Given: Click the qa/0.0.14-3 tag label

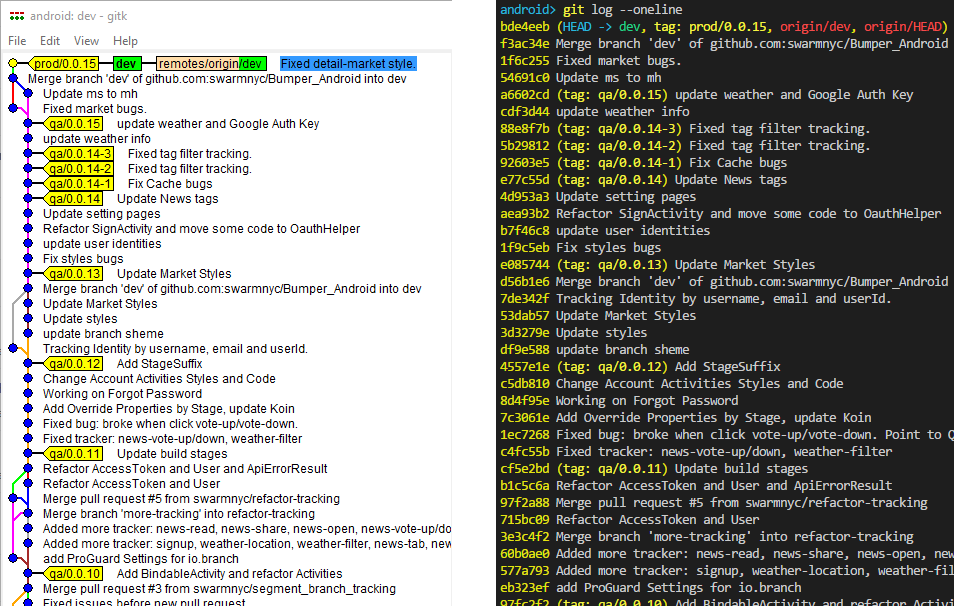Looking at the screenshot, I should (80, 153).
